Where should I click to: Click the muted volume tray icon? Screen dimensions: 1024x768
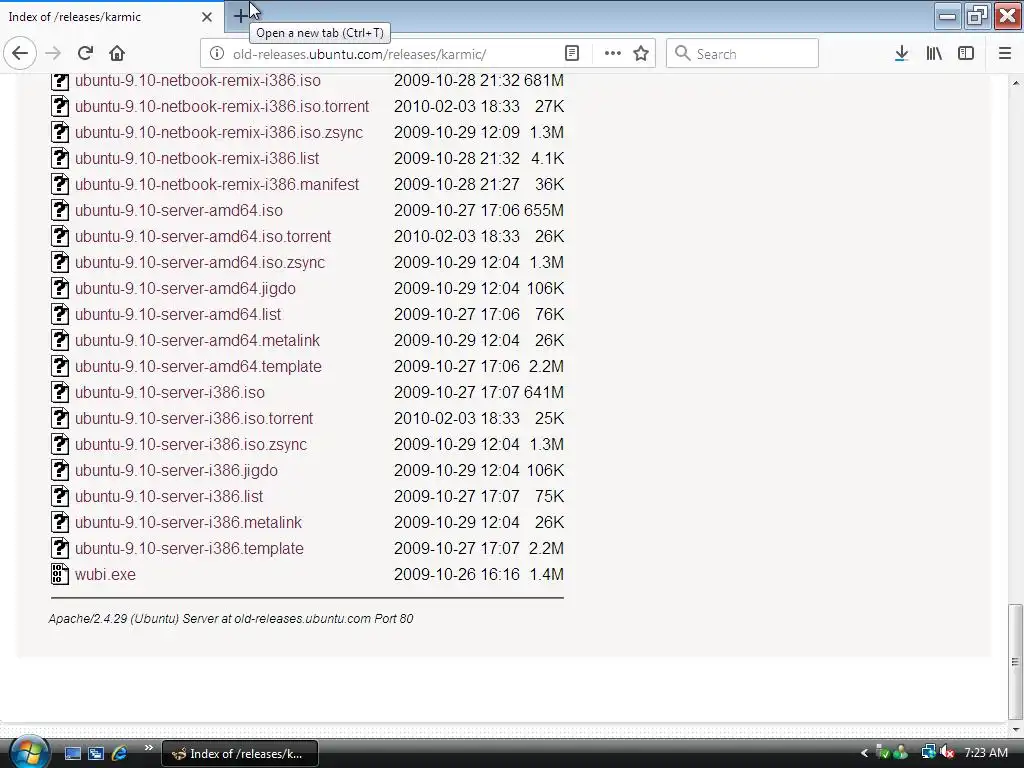click(x=948, y=753)
